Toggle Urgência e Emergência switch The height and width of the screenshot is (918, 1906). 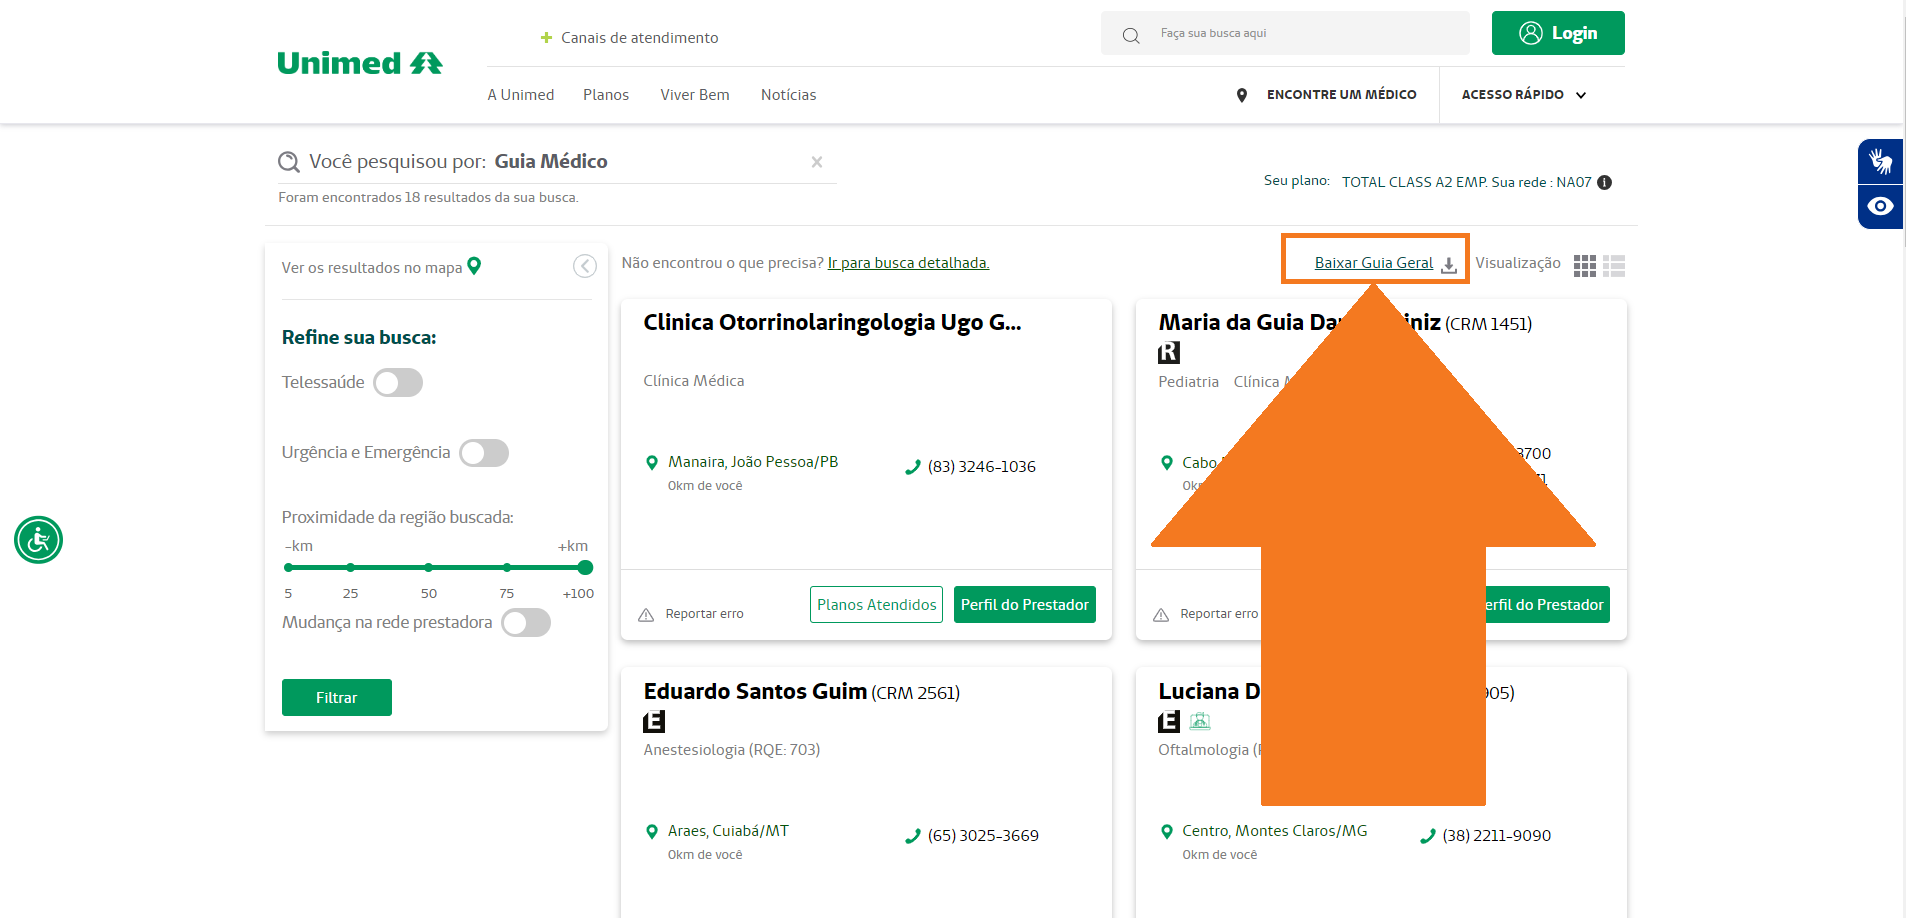point(484,453)
